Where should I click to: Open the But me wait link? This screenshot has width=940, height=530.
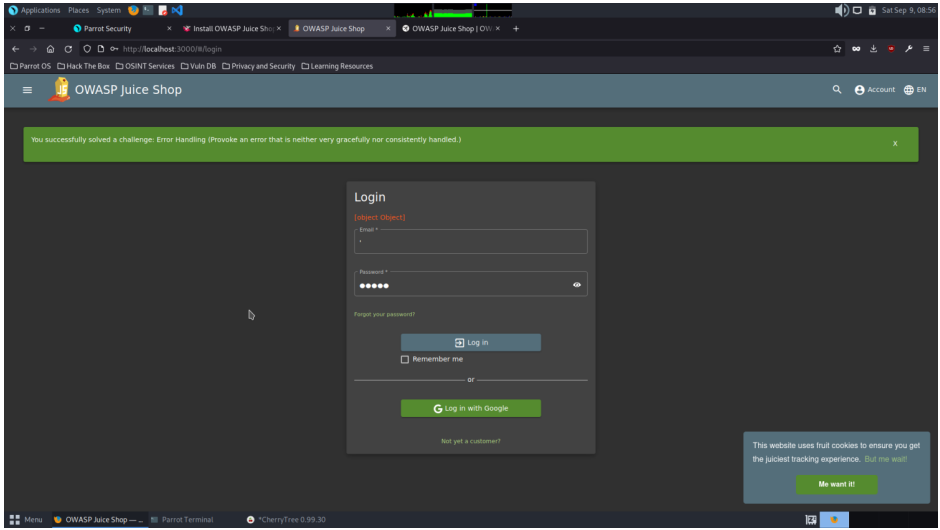tap(885, 459)
